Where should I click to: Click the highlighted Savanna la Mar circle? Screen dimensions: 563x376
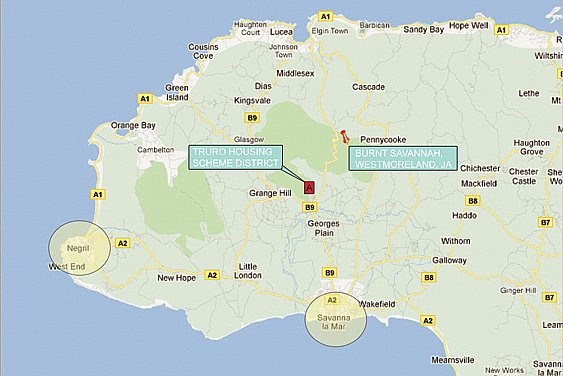pyautogui.click(x=336, y=319)
